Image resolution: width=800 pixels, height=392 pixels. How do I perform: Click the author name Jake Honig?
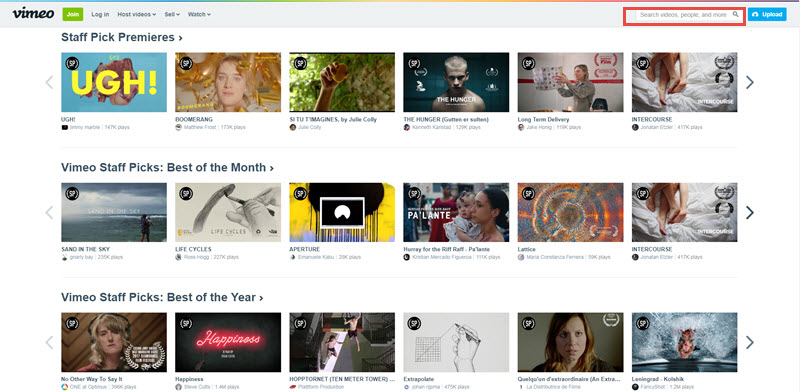coord(540,127)
